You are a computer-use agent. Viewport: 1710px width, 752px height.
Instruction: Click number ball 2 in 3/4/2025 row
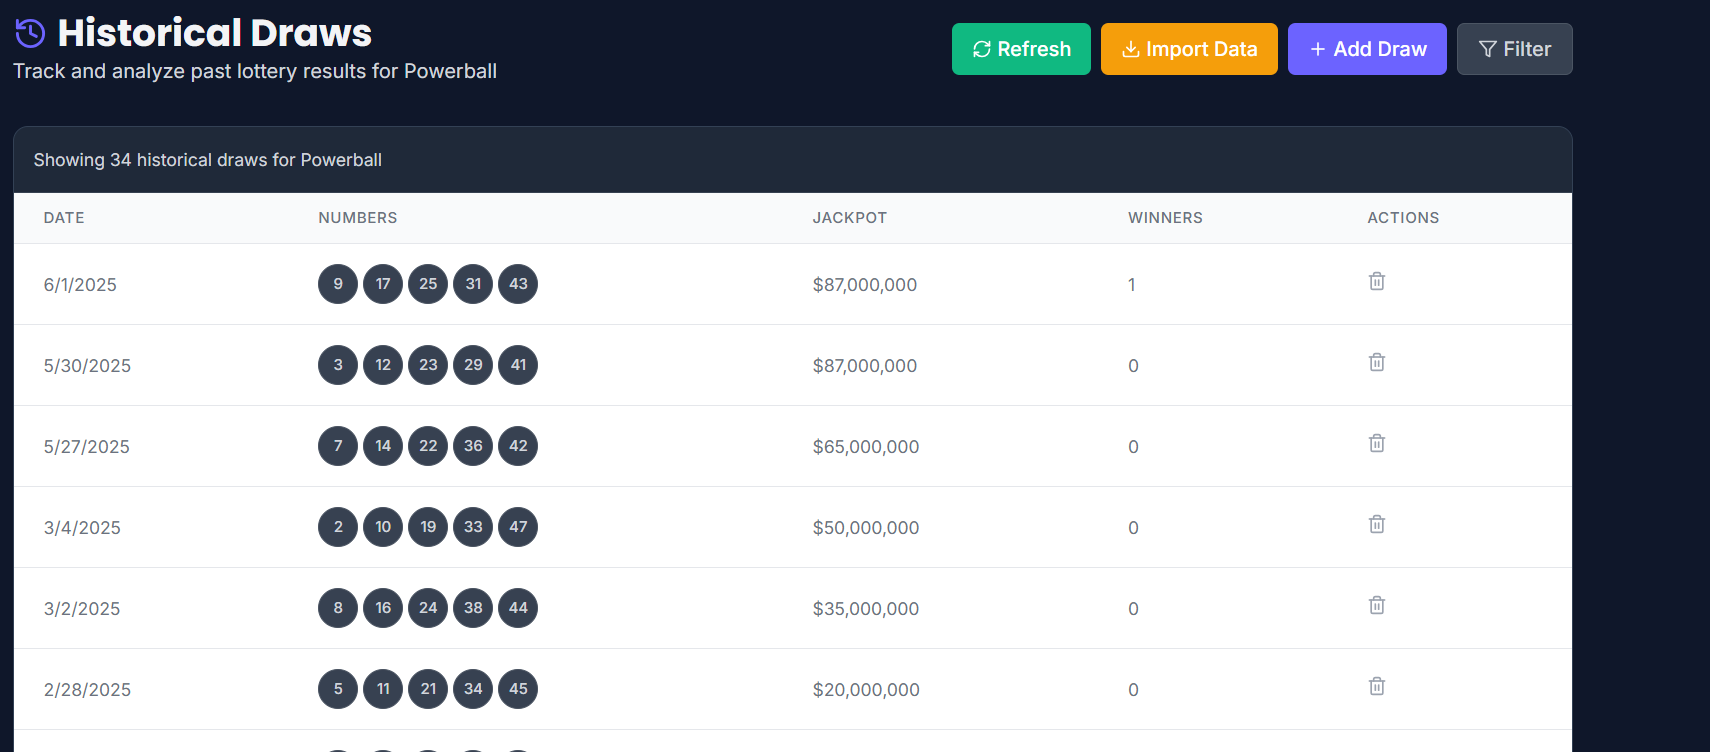(338, 527)
